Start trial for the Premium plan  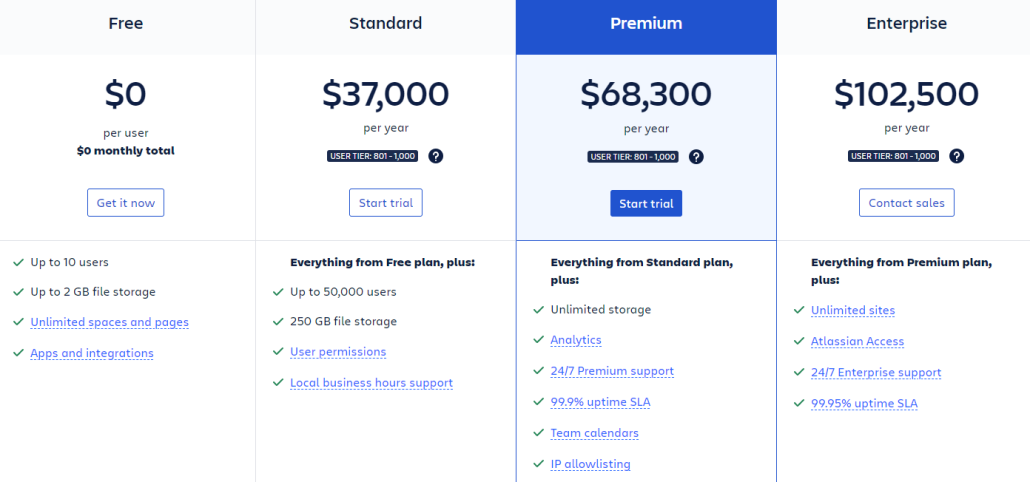(646, 203)
